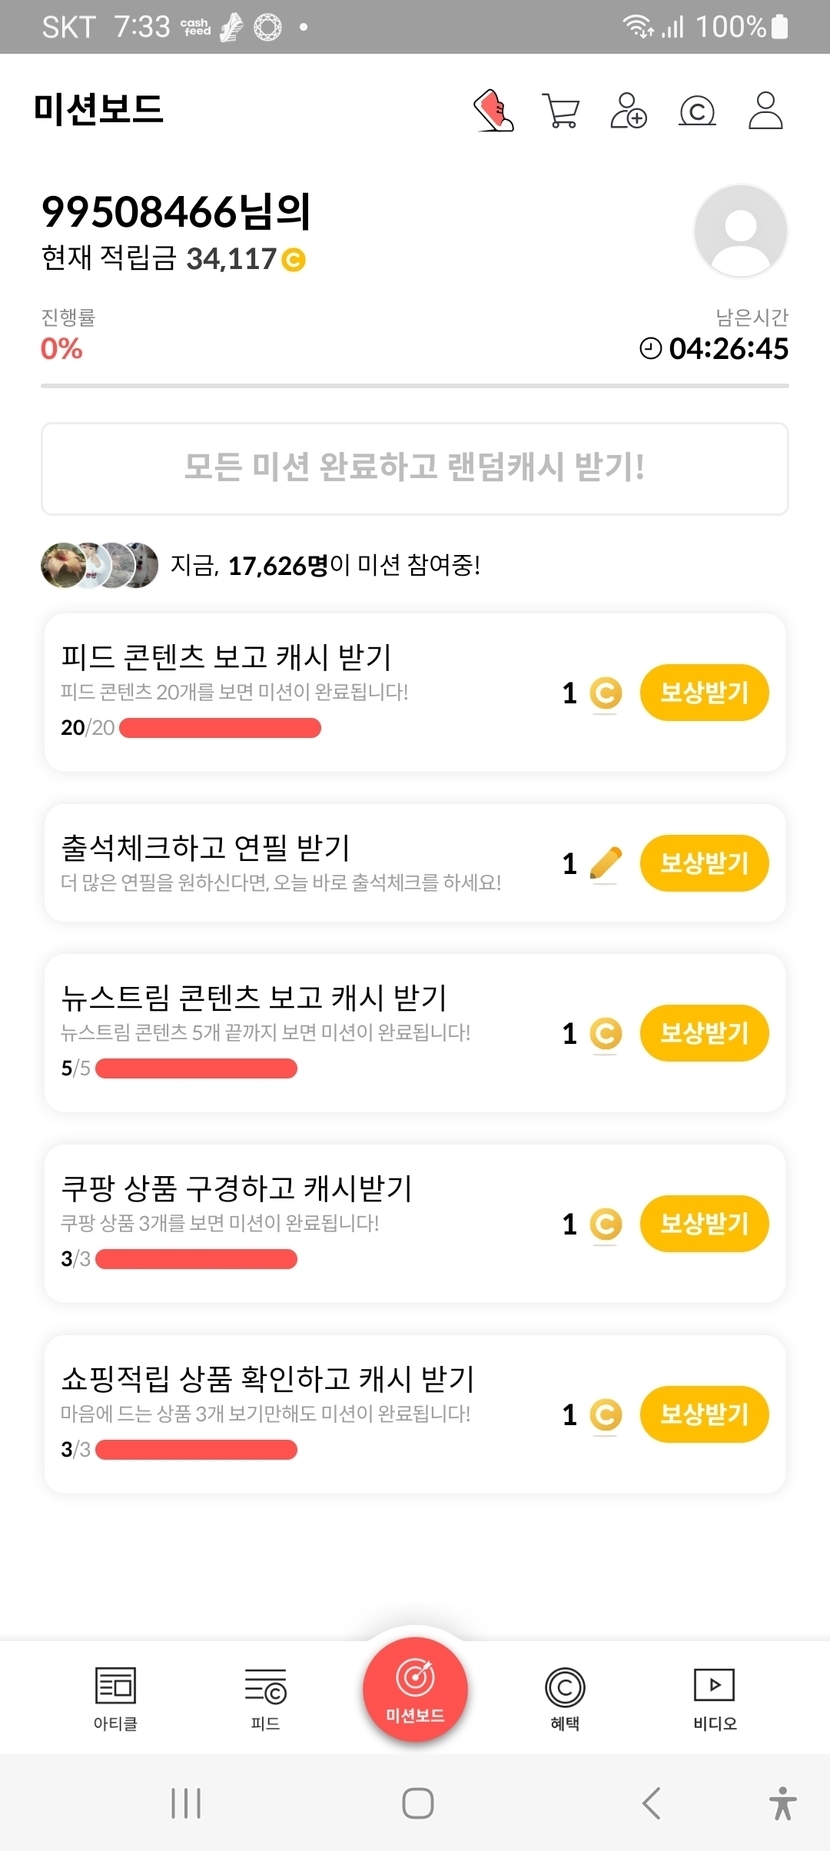Tap the gray profile avatar picture
The width and height of the screenshot is (830, 1851).
point(740,231)
